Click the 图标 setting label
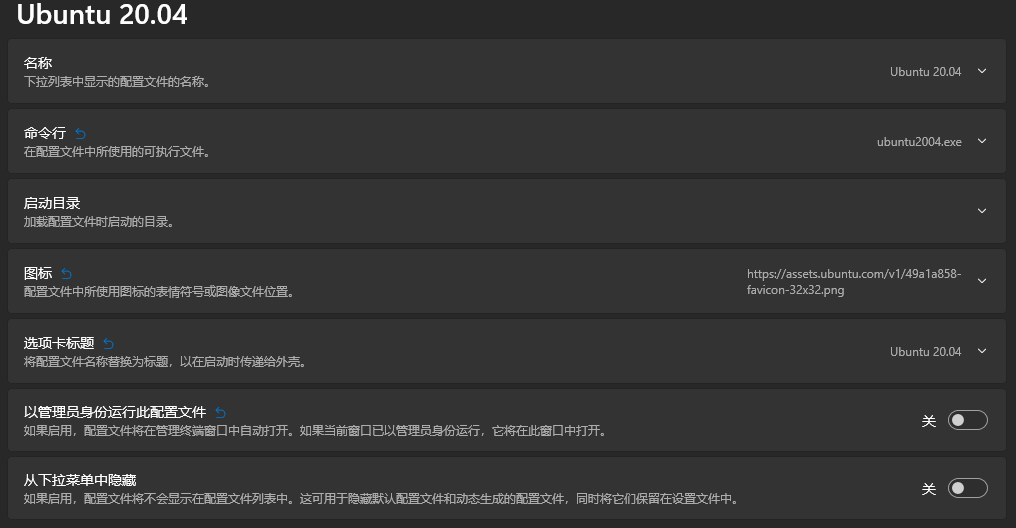Viewport: 1016px width, 528px height. (38, 273)
